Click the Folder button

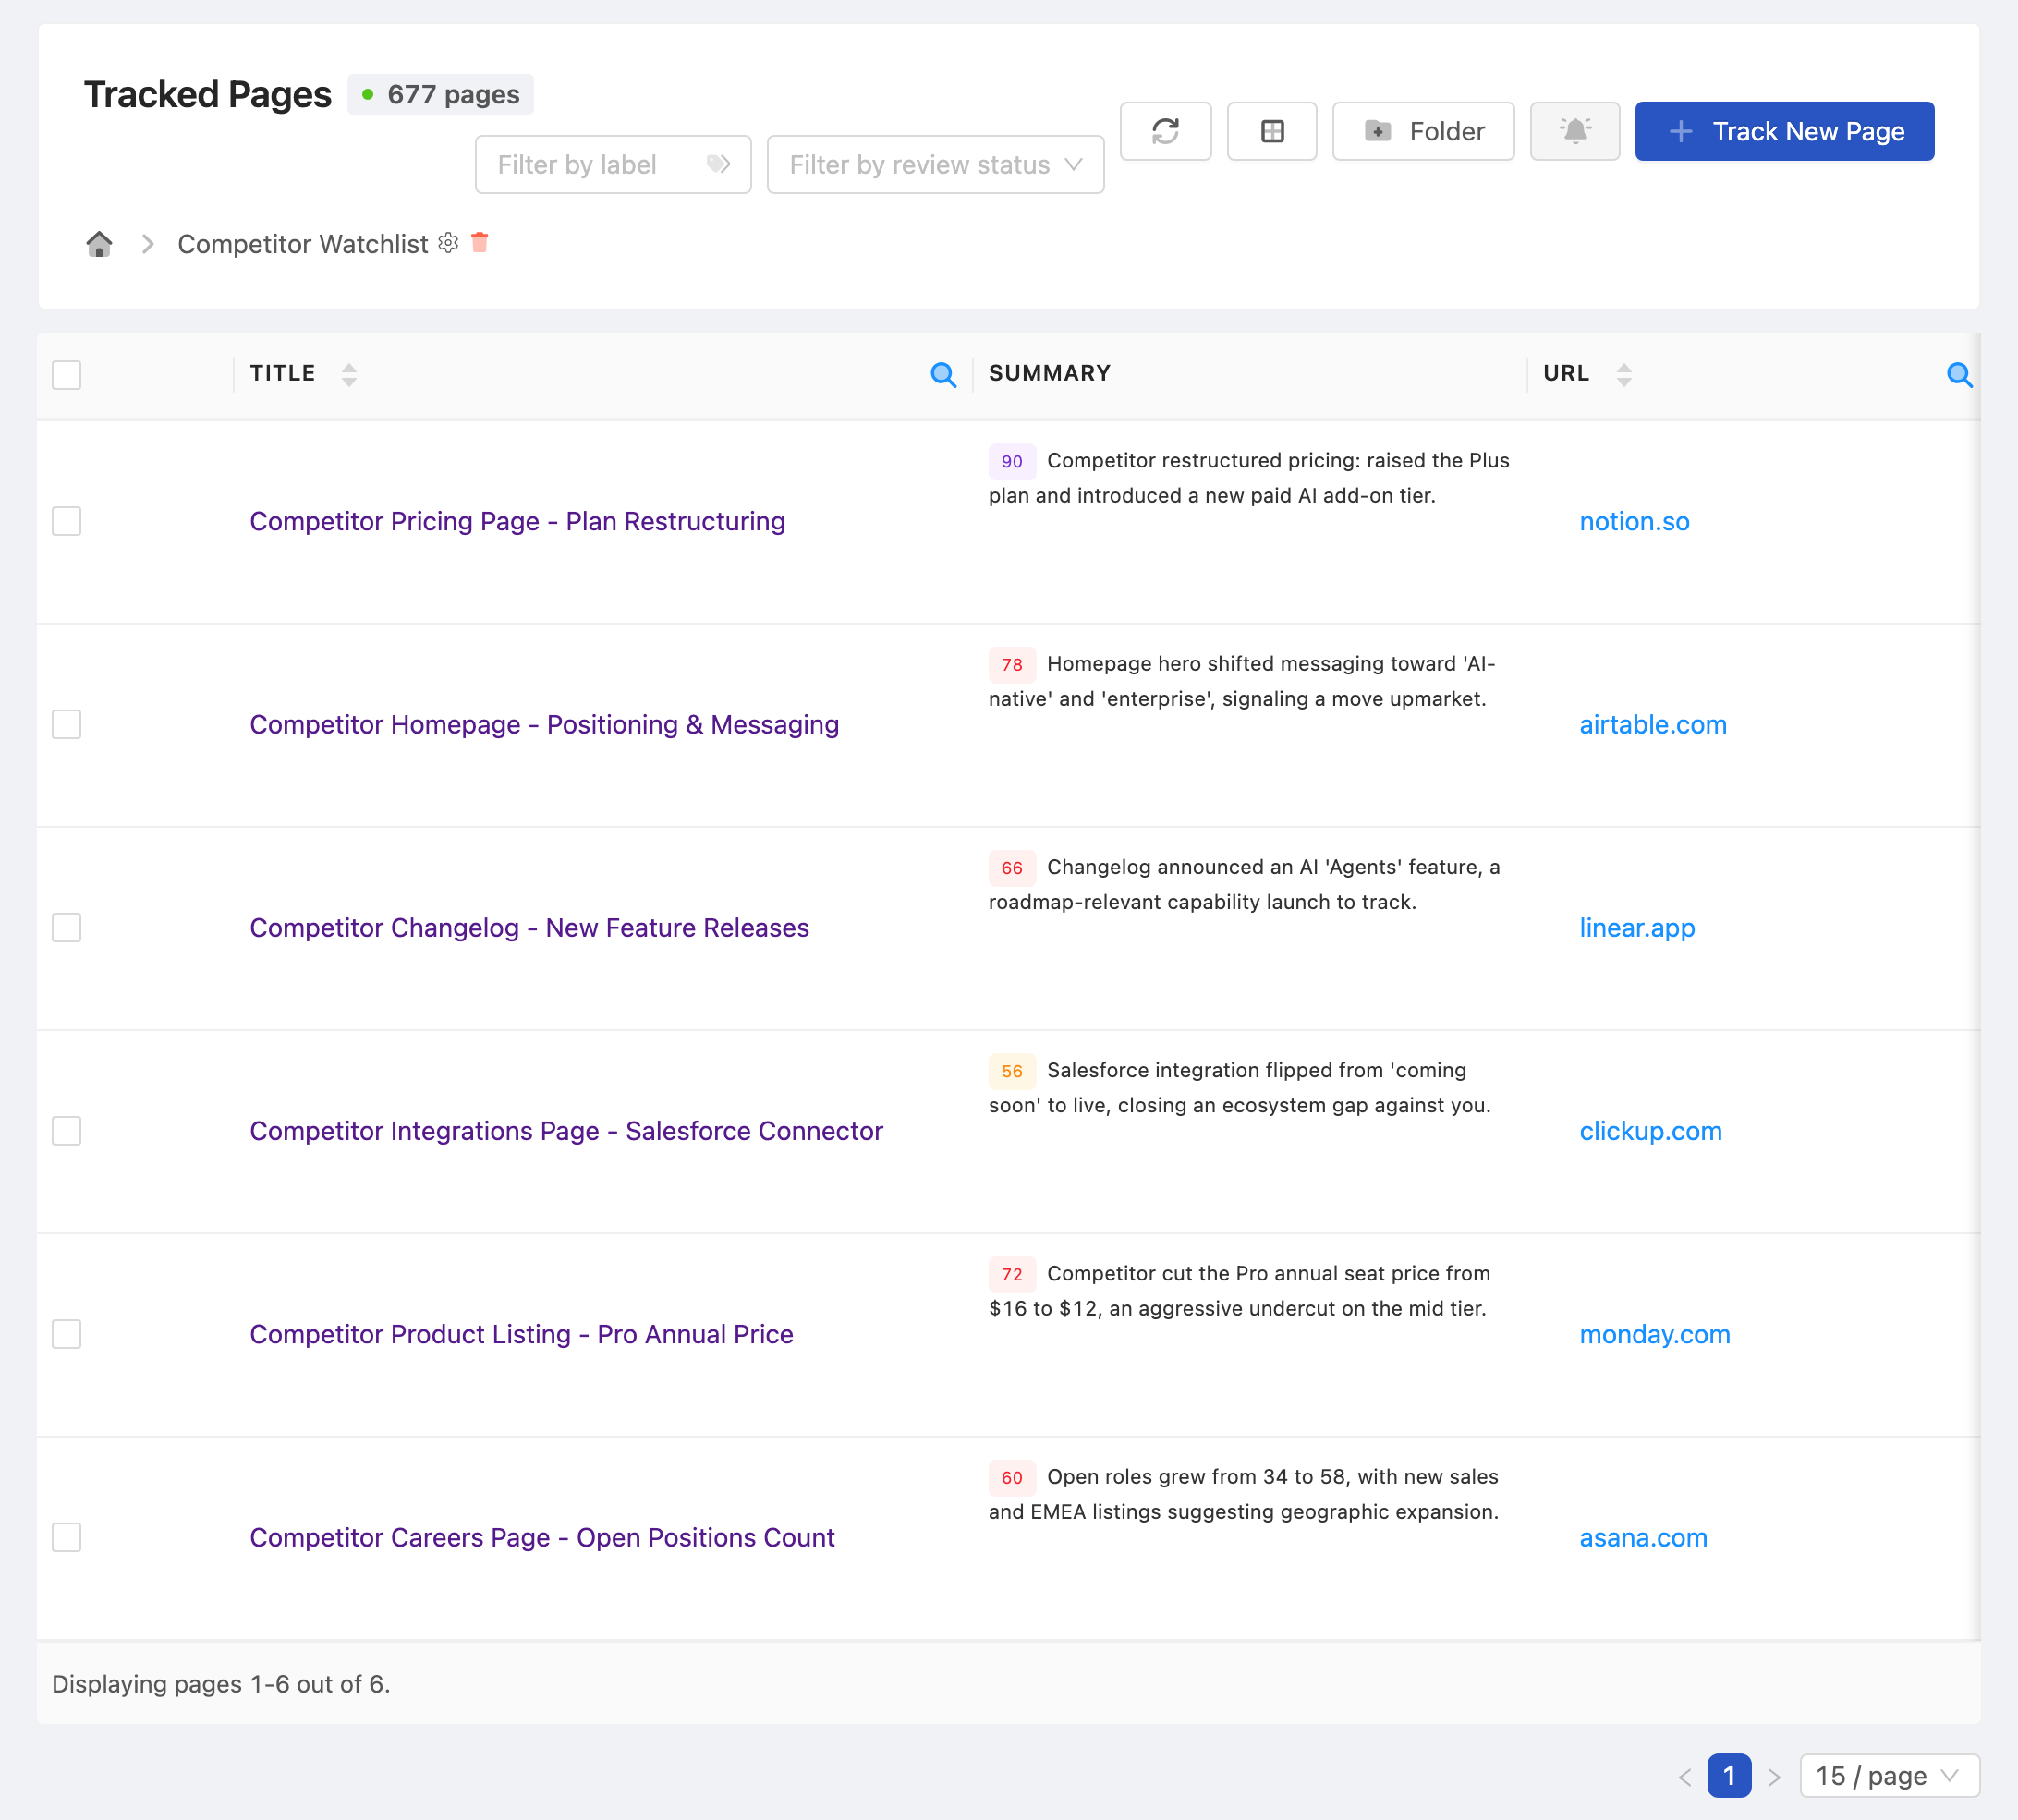coord(1423,131)
